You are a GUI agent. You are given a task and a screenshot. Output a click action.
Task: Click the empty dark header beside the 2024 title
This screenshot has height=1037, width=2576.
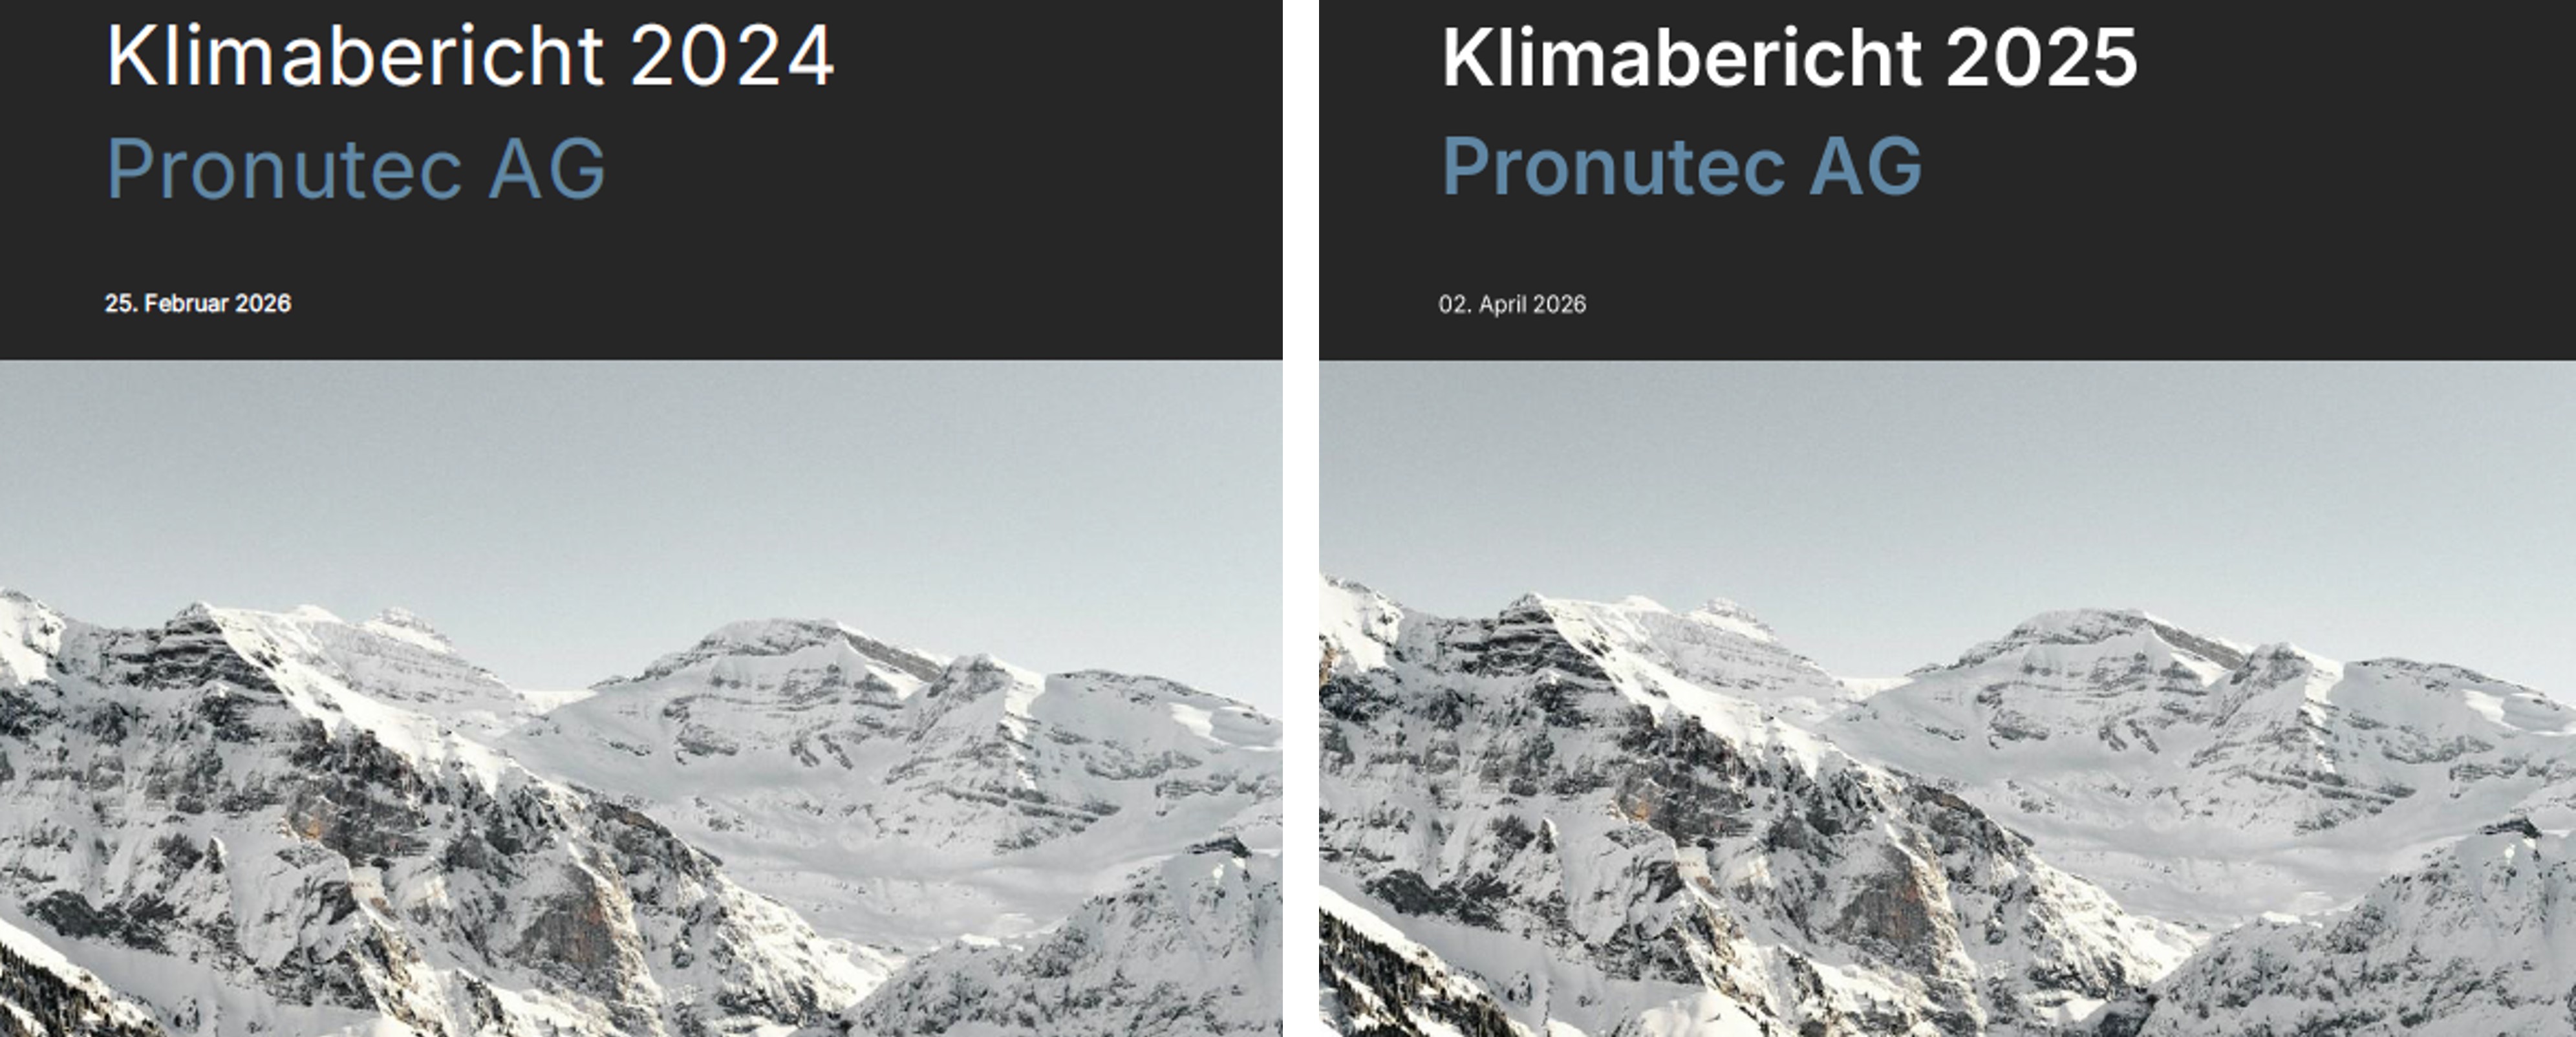coord(1050,150)
